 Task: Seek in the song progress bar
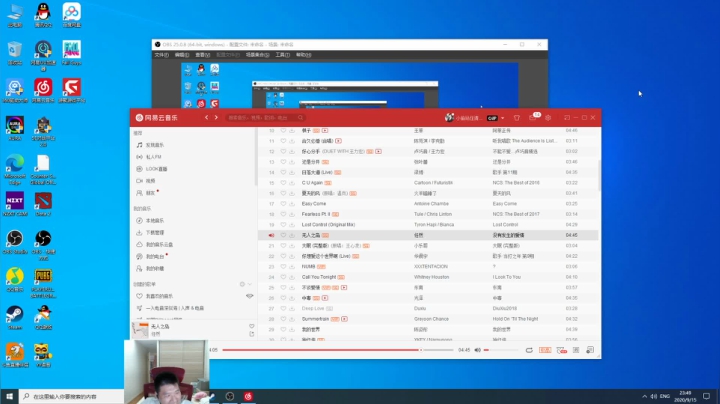click(x=338, y=350)
